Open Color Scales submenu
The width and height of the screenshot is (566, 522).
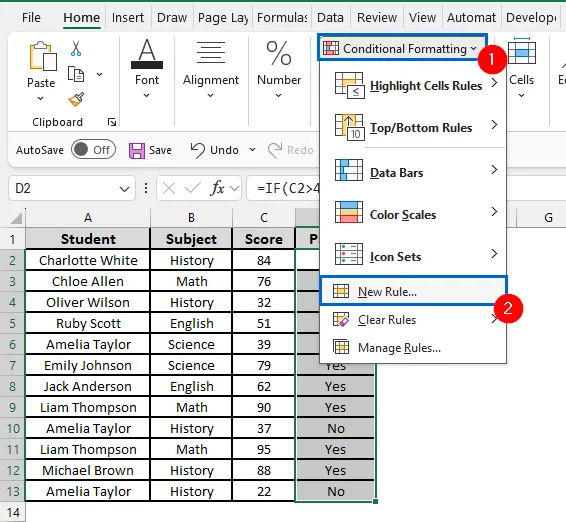tap(413, 214)
